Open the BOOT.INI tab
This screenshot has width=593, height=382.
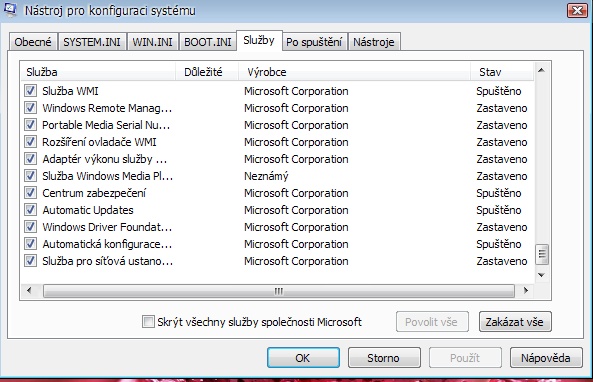tap(208, 42)
